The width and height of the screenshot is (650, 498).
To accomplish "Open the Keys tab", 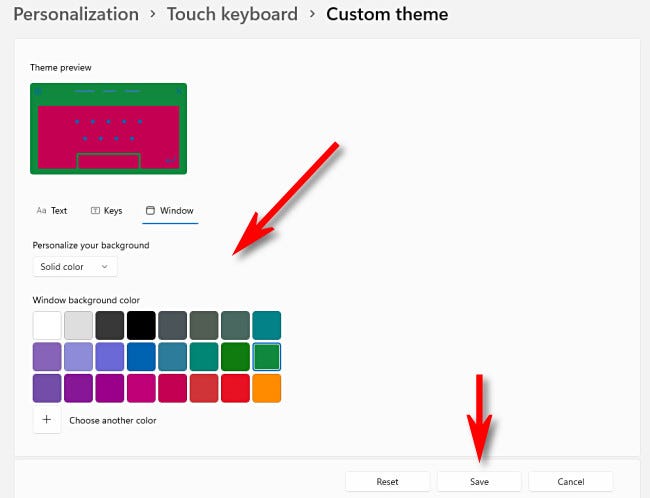I will (106, 211).
